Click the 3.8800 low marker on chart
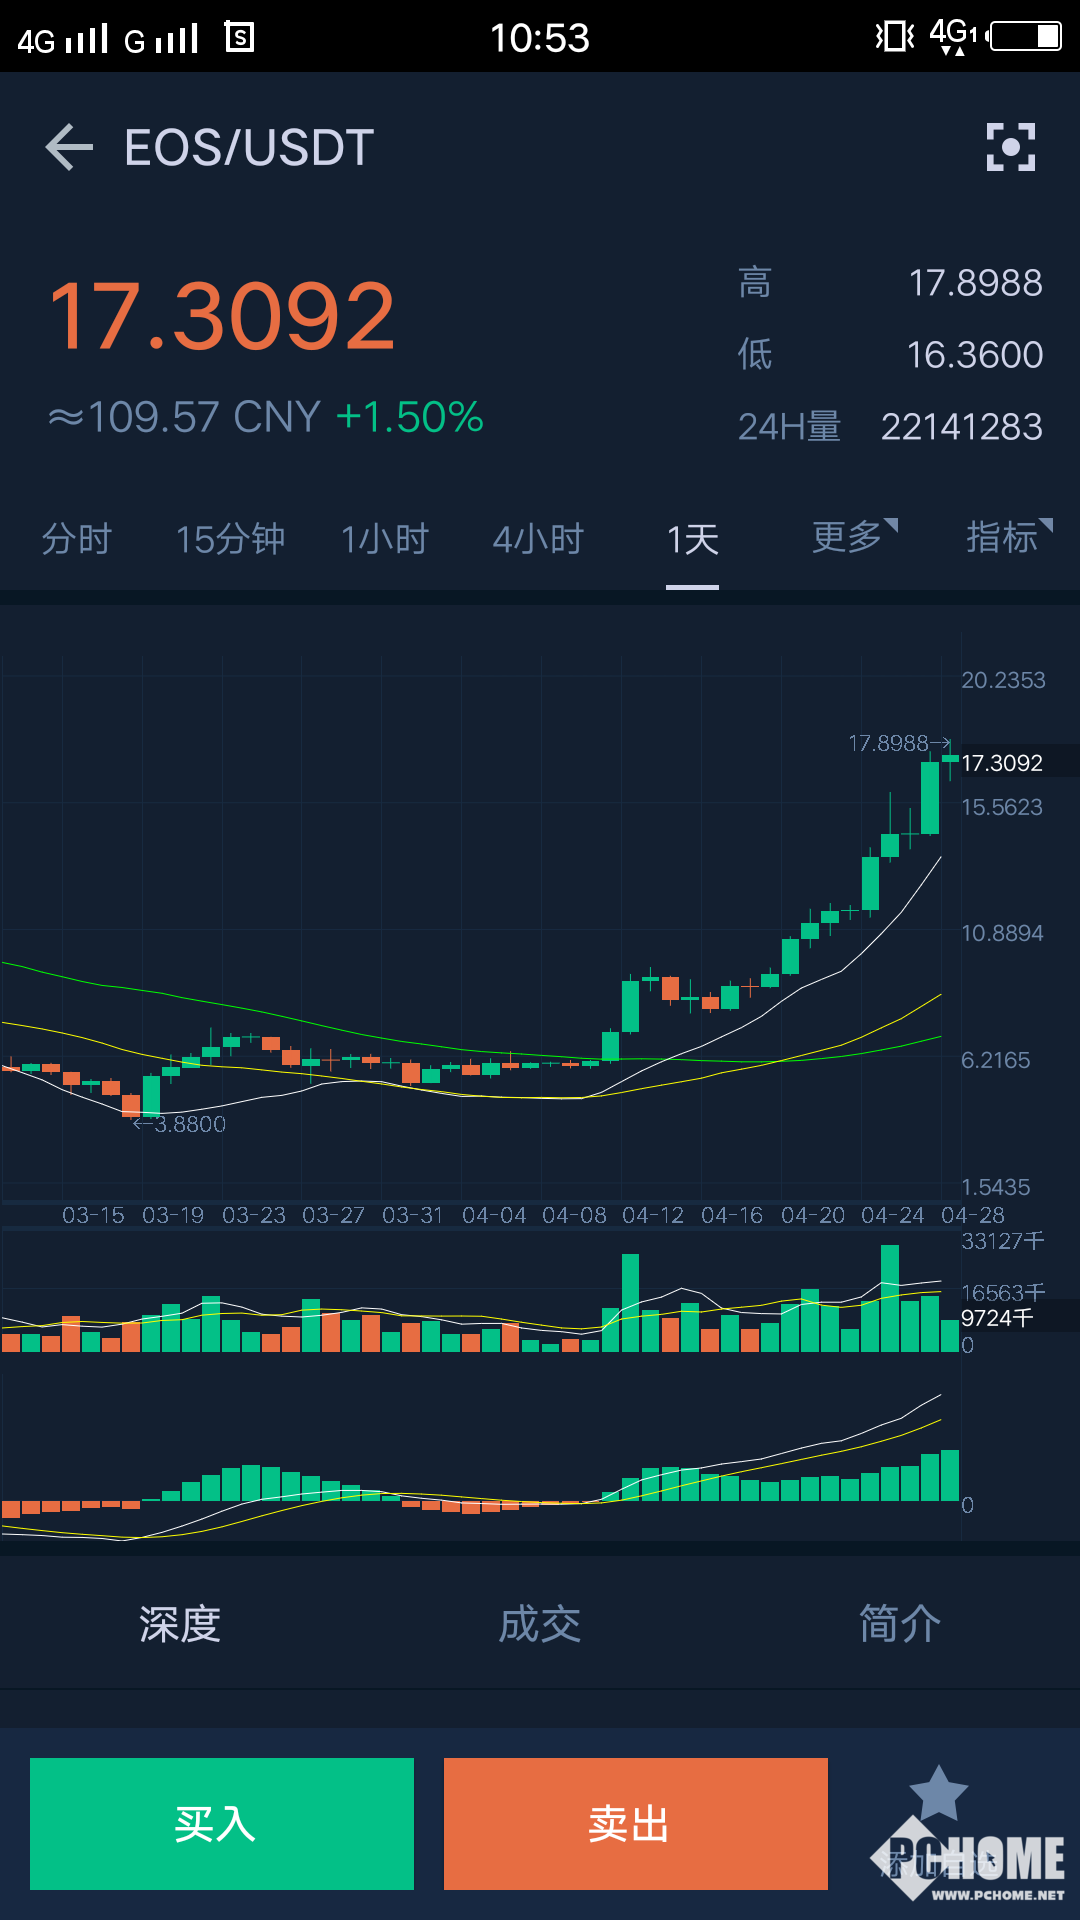 (x=180, y=1124)
